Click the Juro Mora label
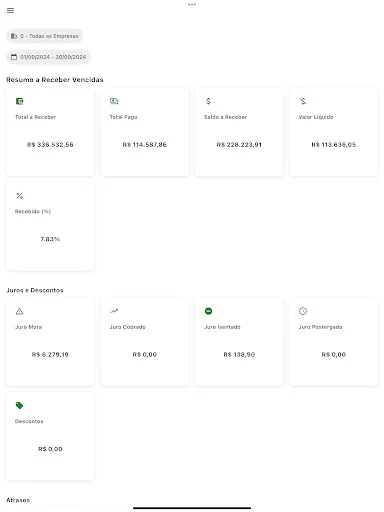Viewport: 384px width, 512px height. click(x=28, y=327)
